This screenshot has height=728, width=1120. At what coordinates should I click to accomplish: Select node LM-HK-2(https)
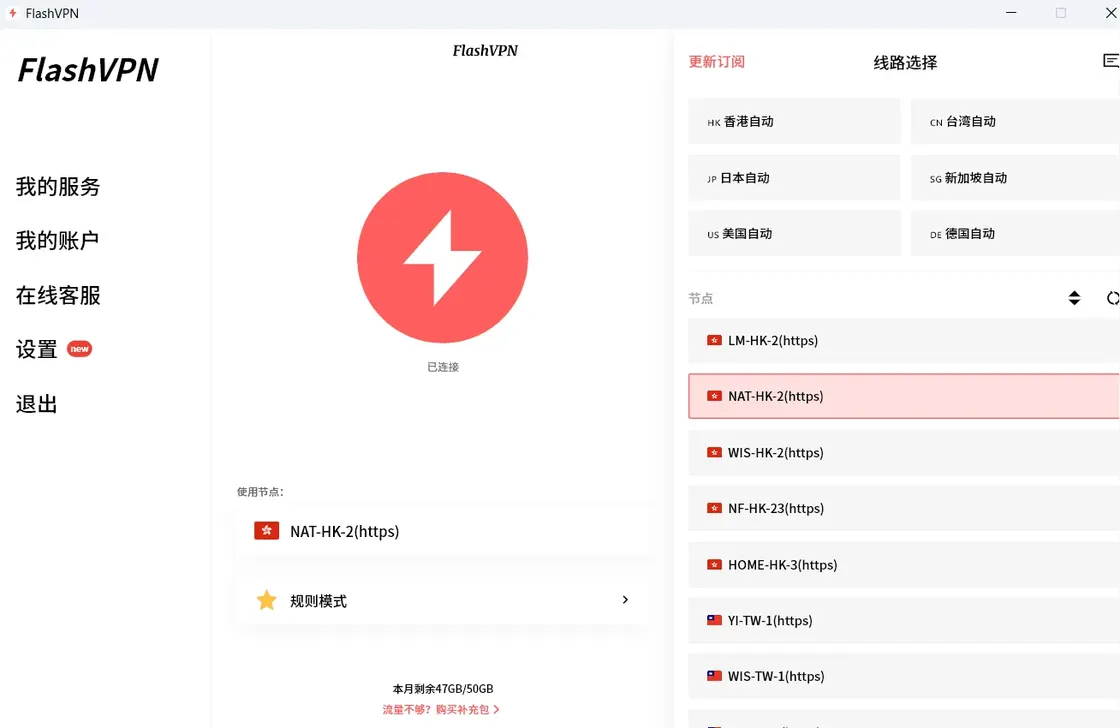point(904,340)
